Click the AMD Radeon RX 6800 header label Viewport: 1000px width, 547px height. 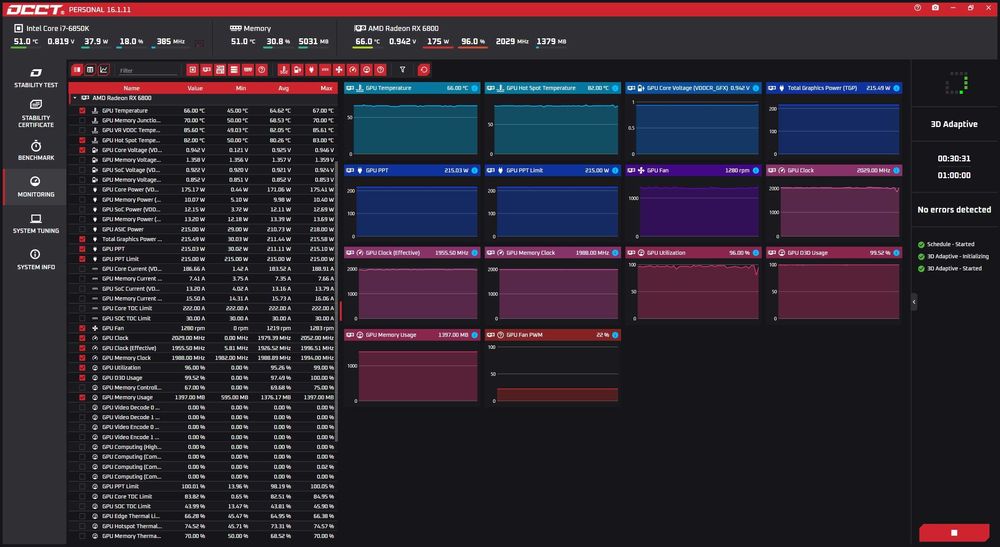coord(403,29)
